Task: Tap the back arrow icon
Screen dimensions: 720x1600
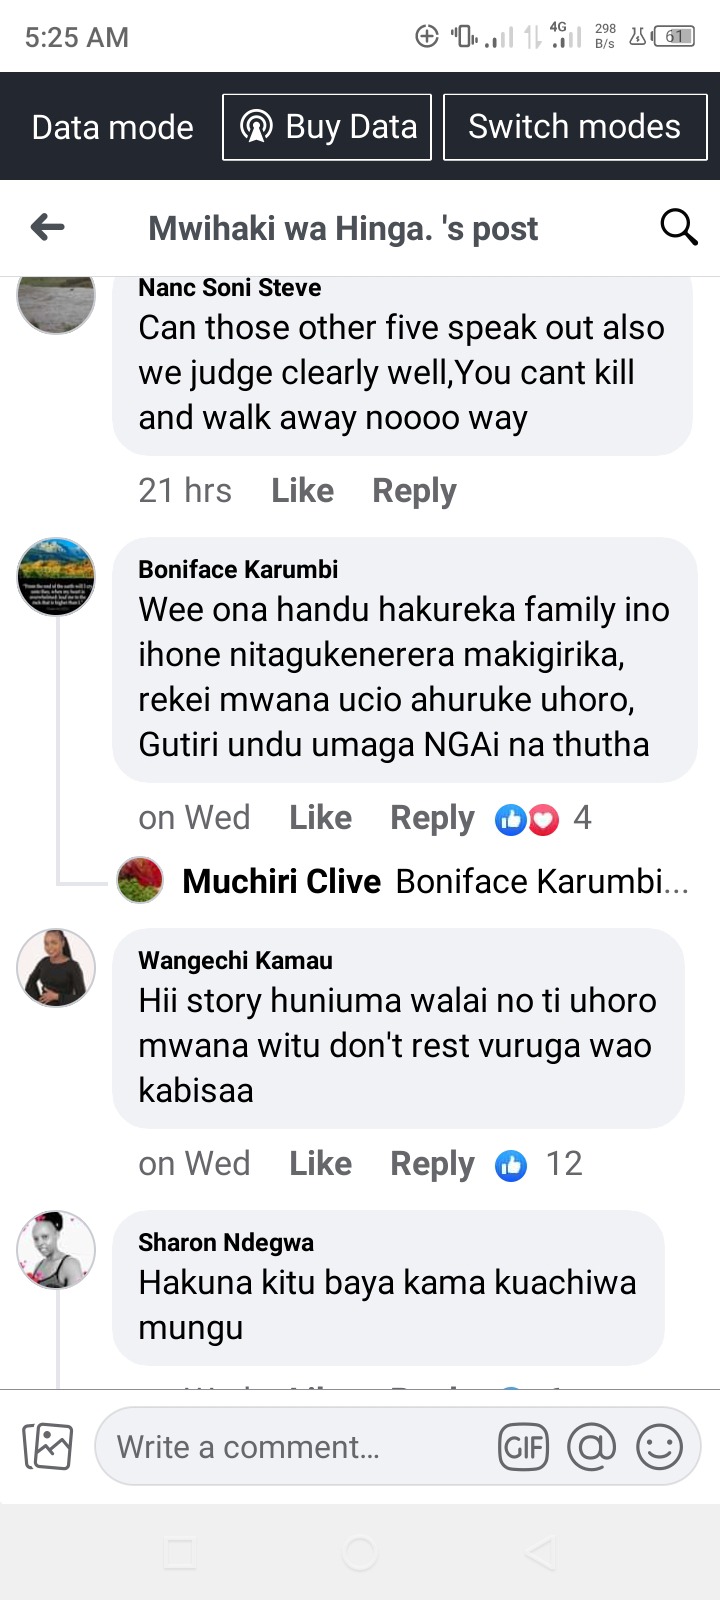Action: click(48, 228)
